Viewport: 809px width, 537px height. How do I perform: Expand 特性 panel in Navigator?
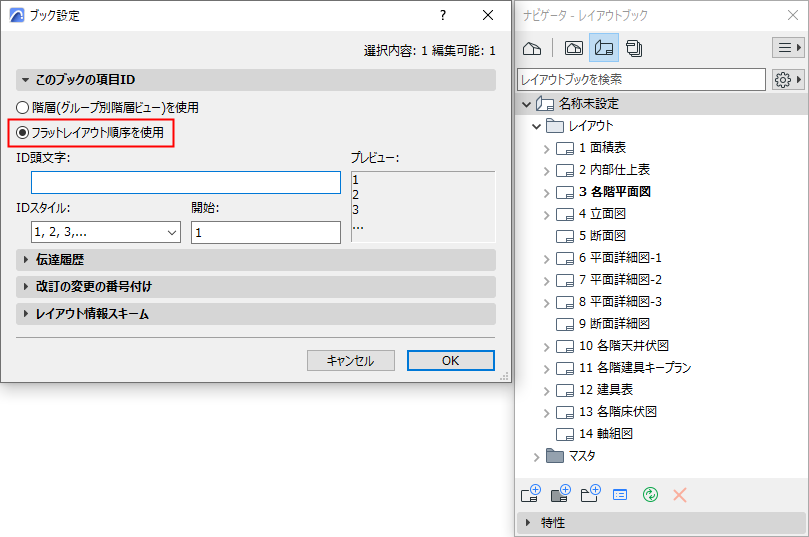click(x=528, y=523)
